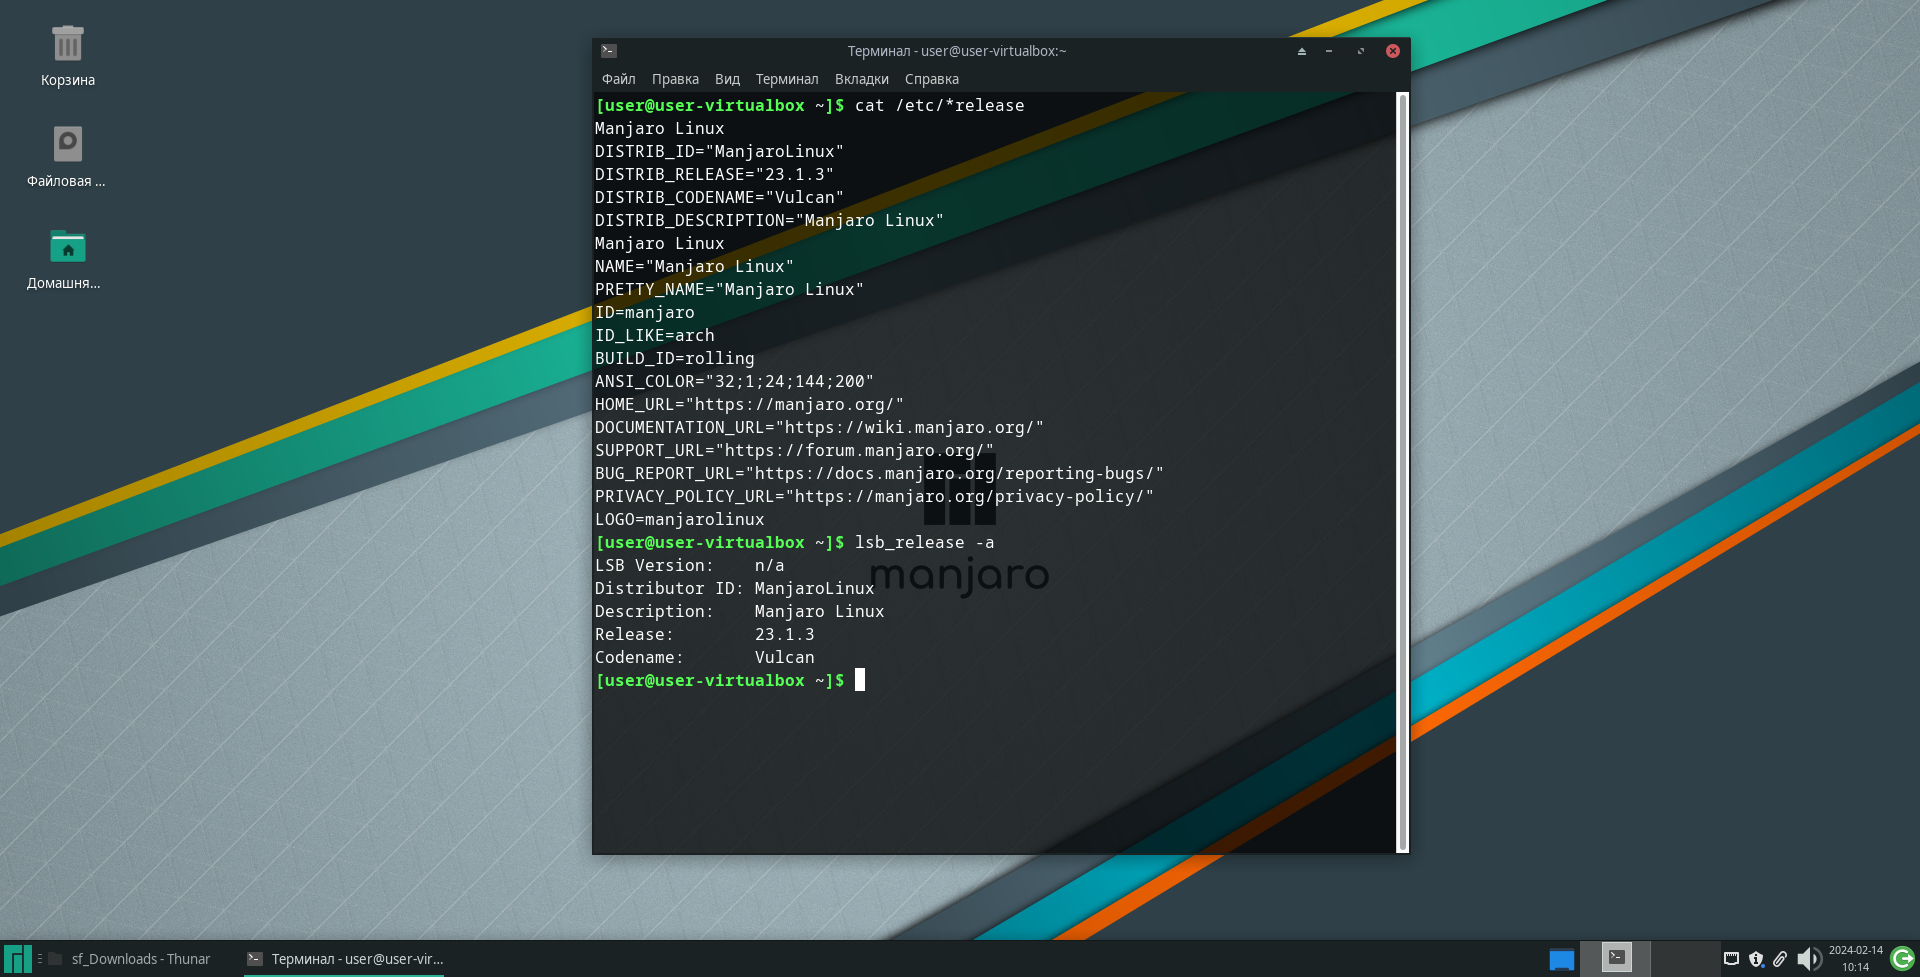Click the 'Release: 23.1.3' output line
The width and height of the screenshot is (1920, 977).
(704, 635)
